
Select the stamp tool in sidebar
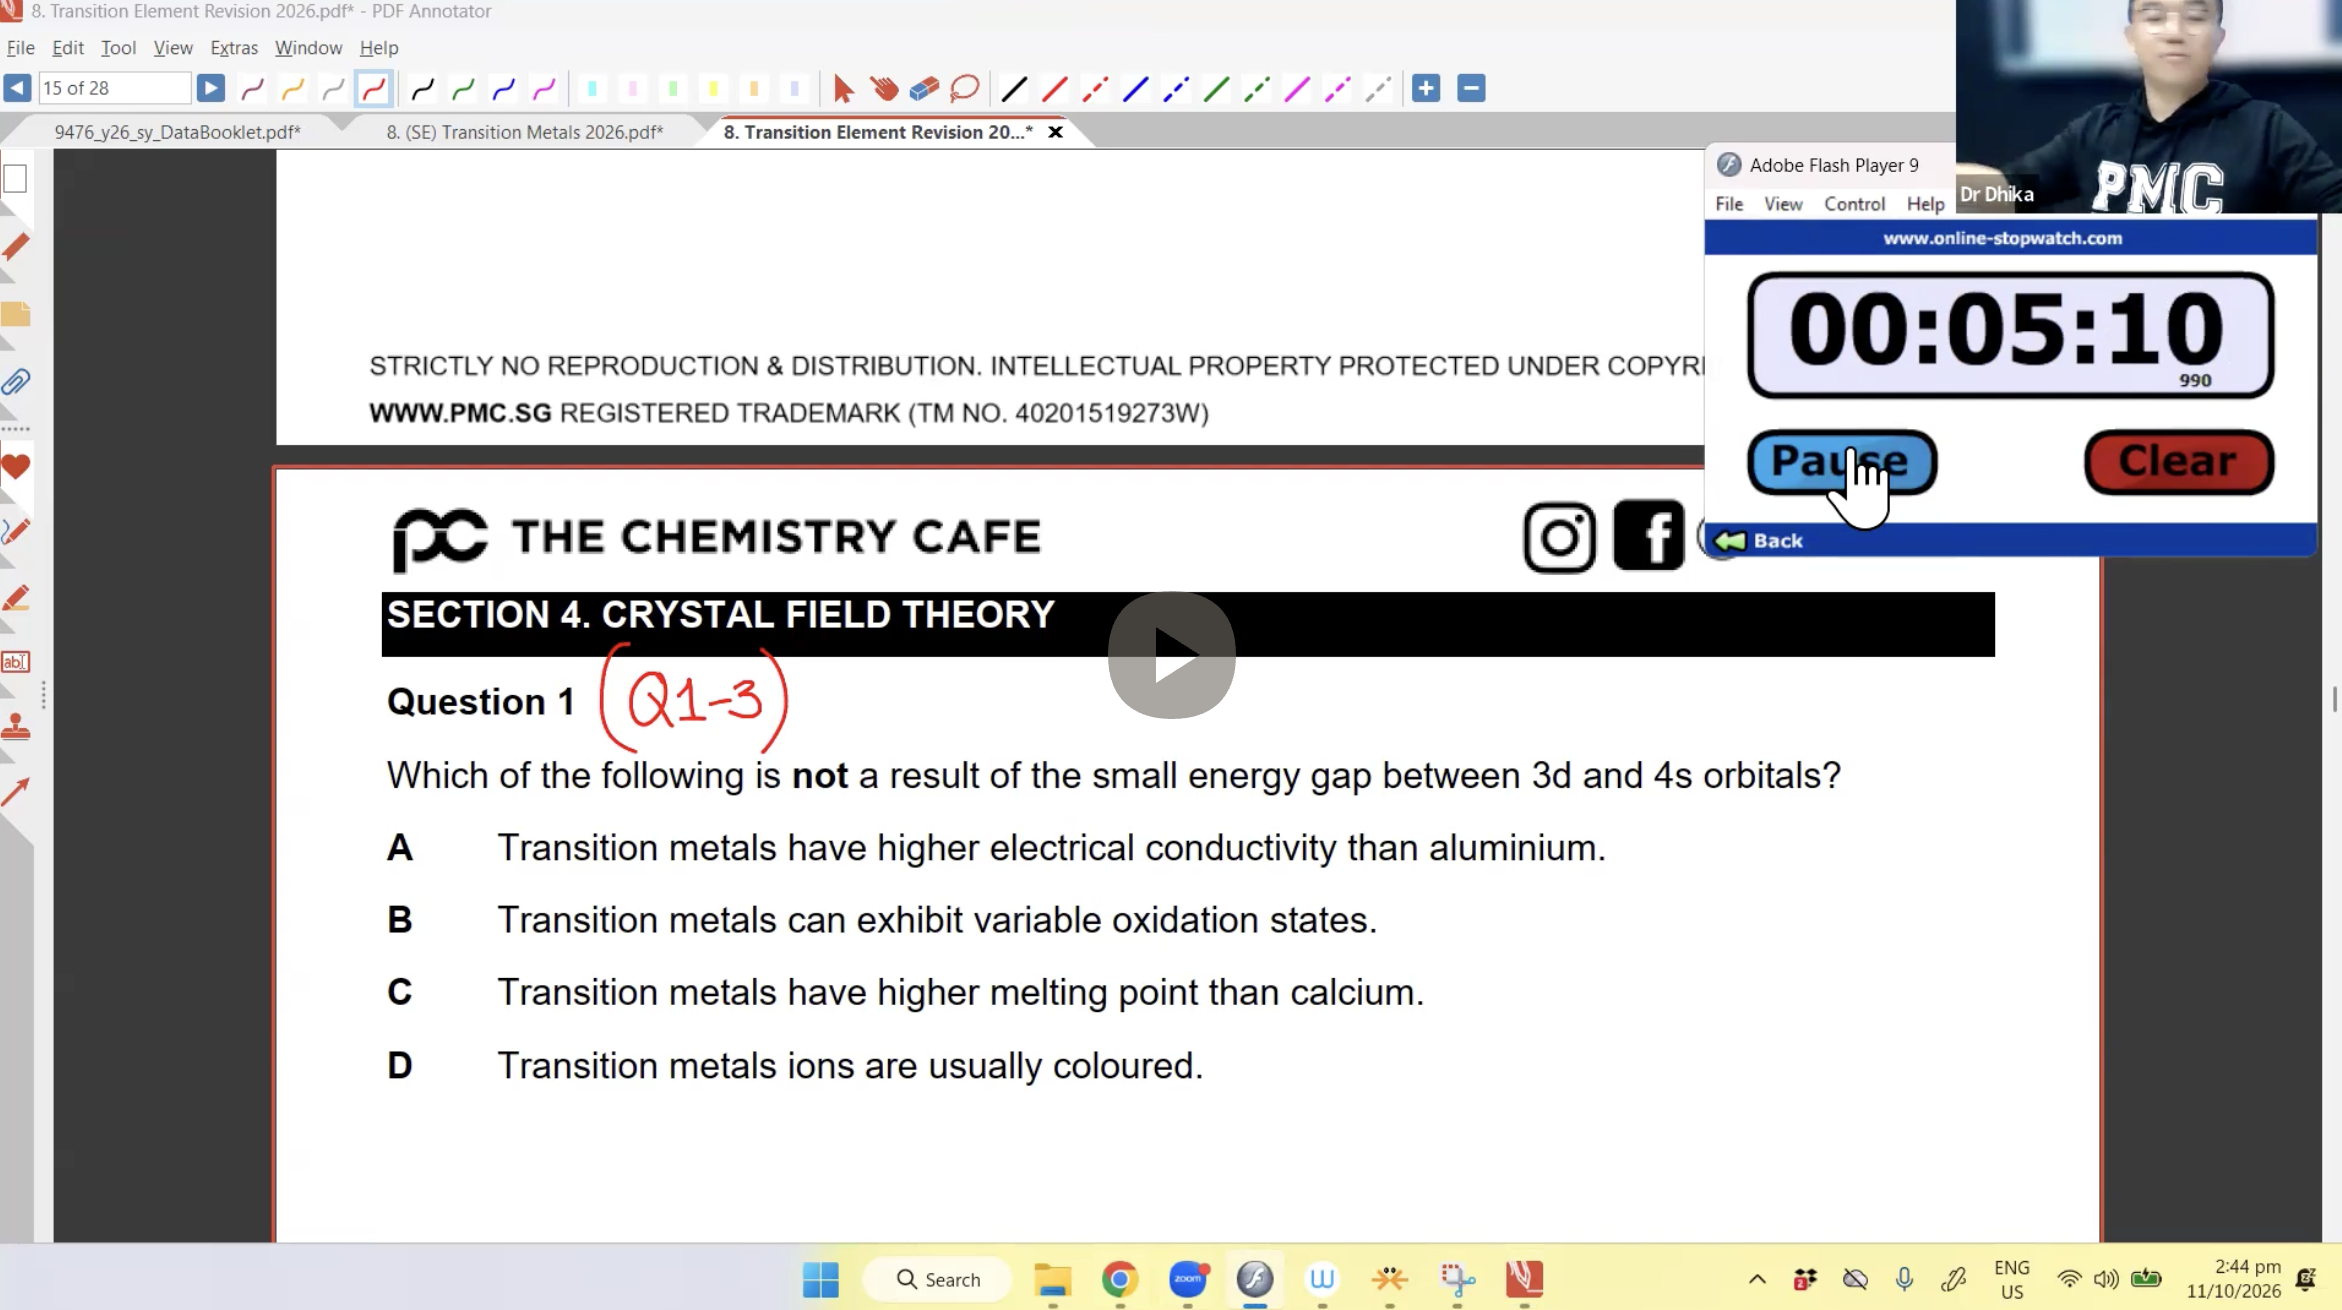16,726
